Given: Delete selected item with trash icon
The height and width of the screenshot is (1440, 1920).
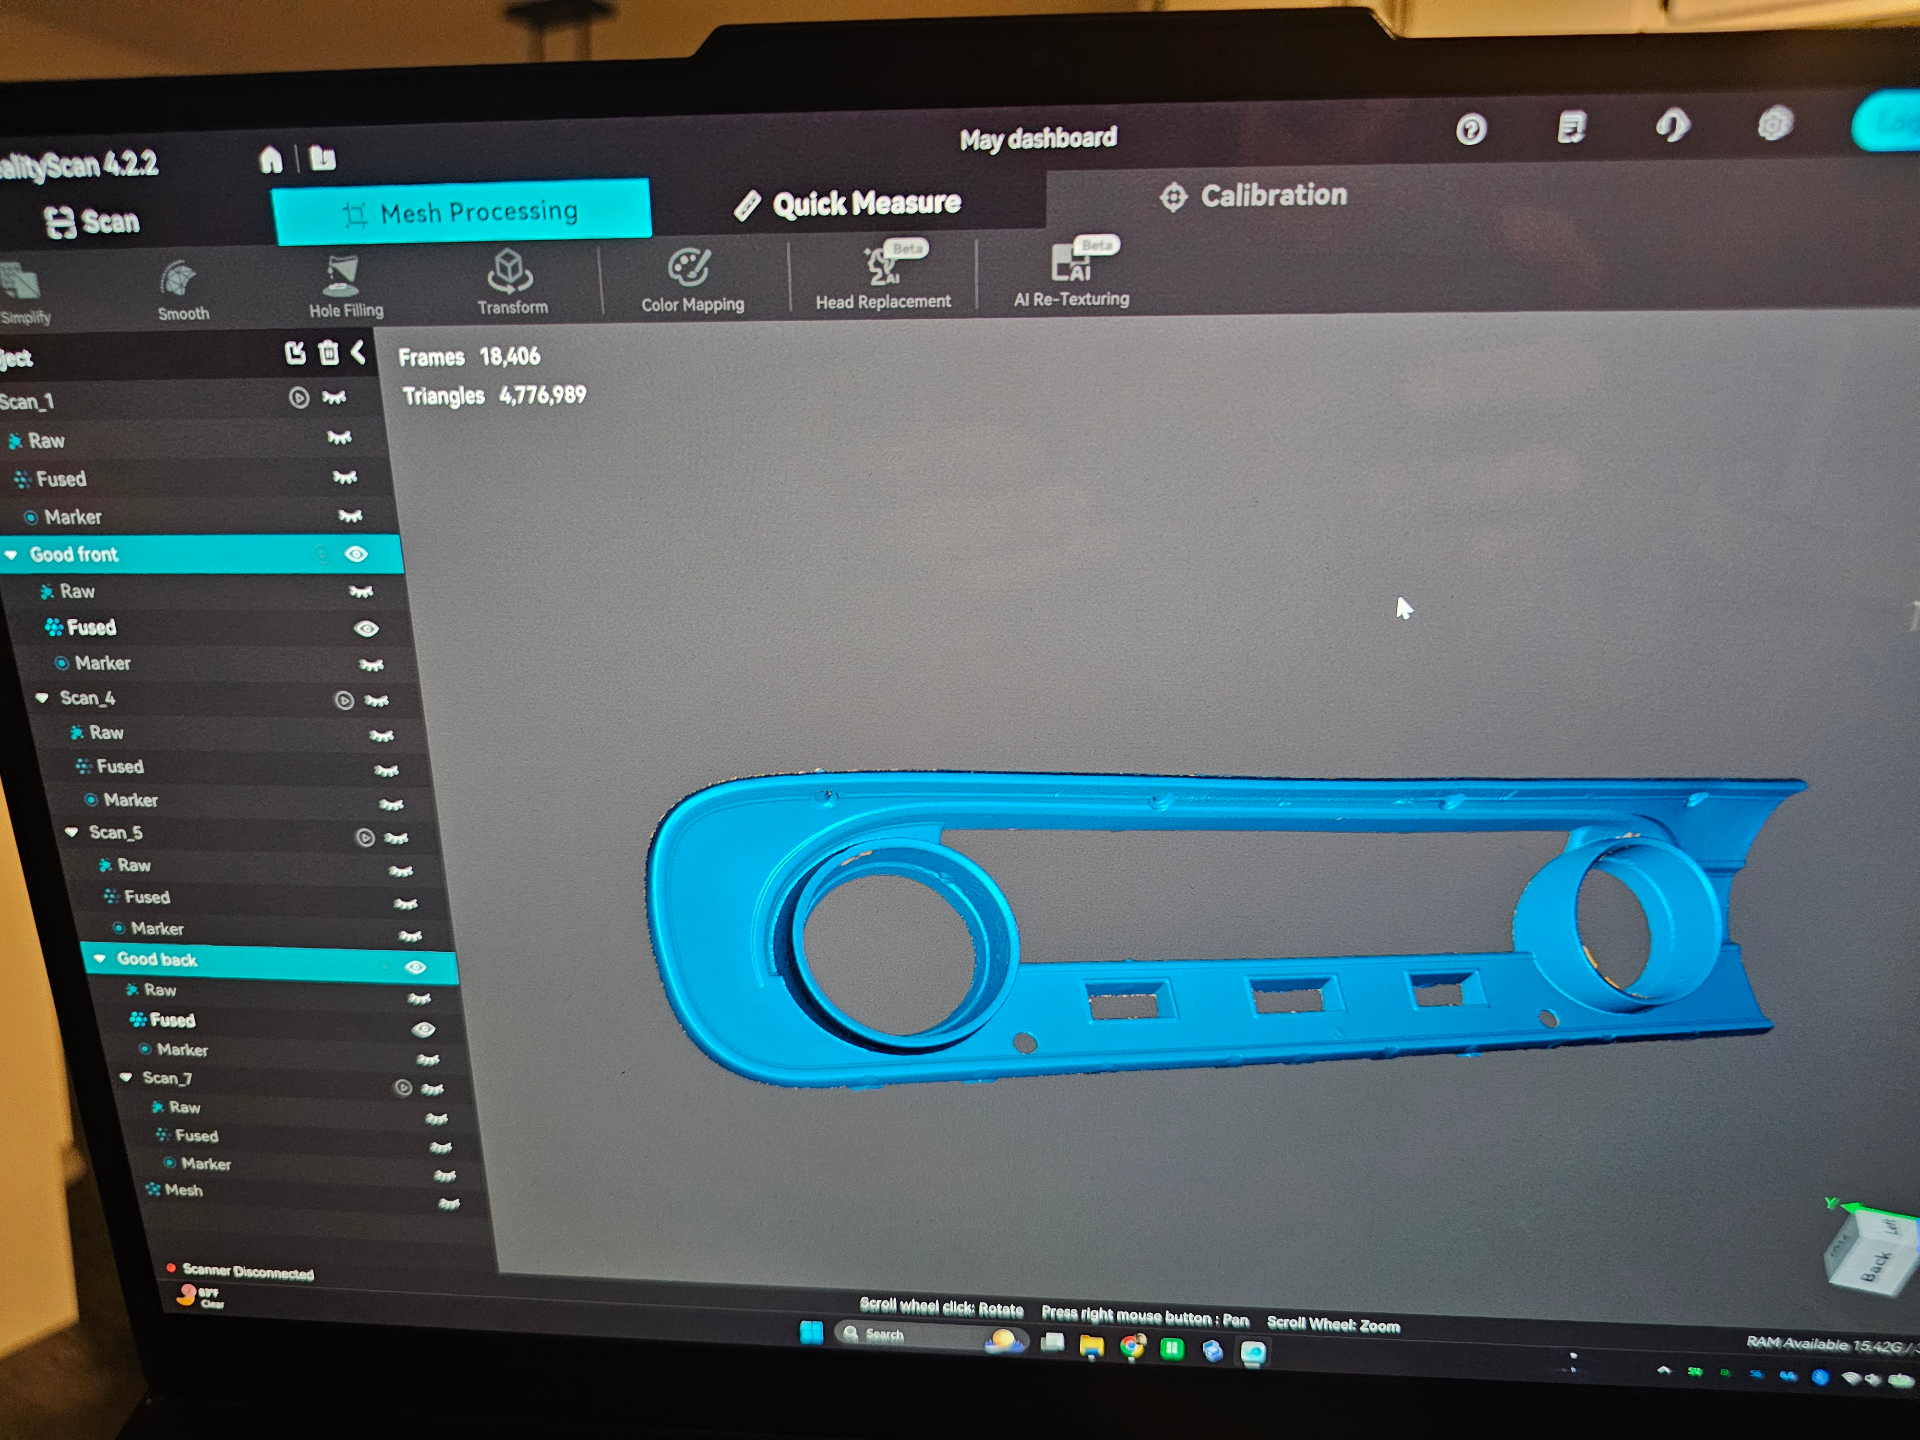Looking at the screenshot, I should click(x=328, y=352).
